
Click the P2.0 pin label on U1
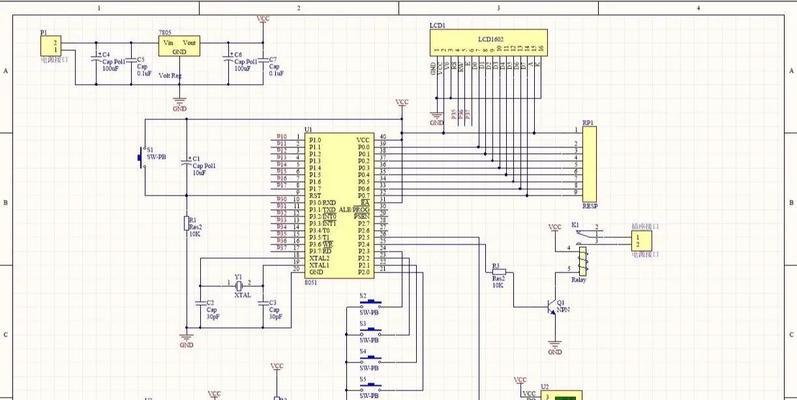363,272
